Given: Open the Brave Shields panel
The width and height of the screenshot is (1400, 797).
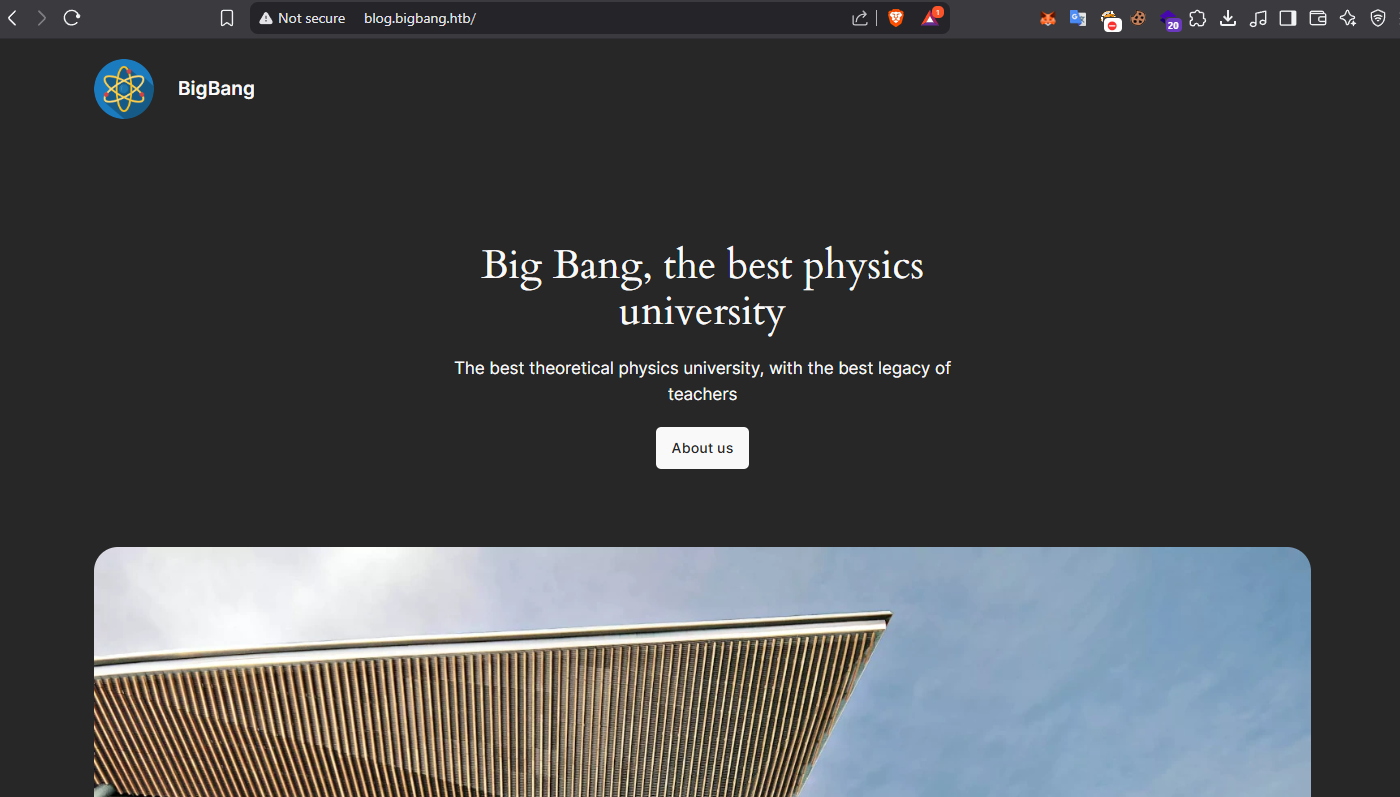Looking at the screenshot, I should tap(895, 17).
